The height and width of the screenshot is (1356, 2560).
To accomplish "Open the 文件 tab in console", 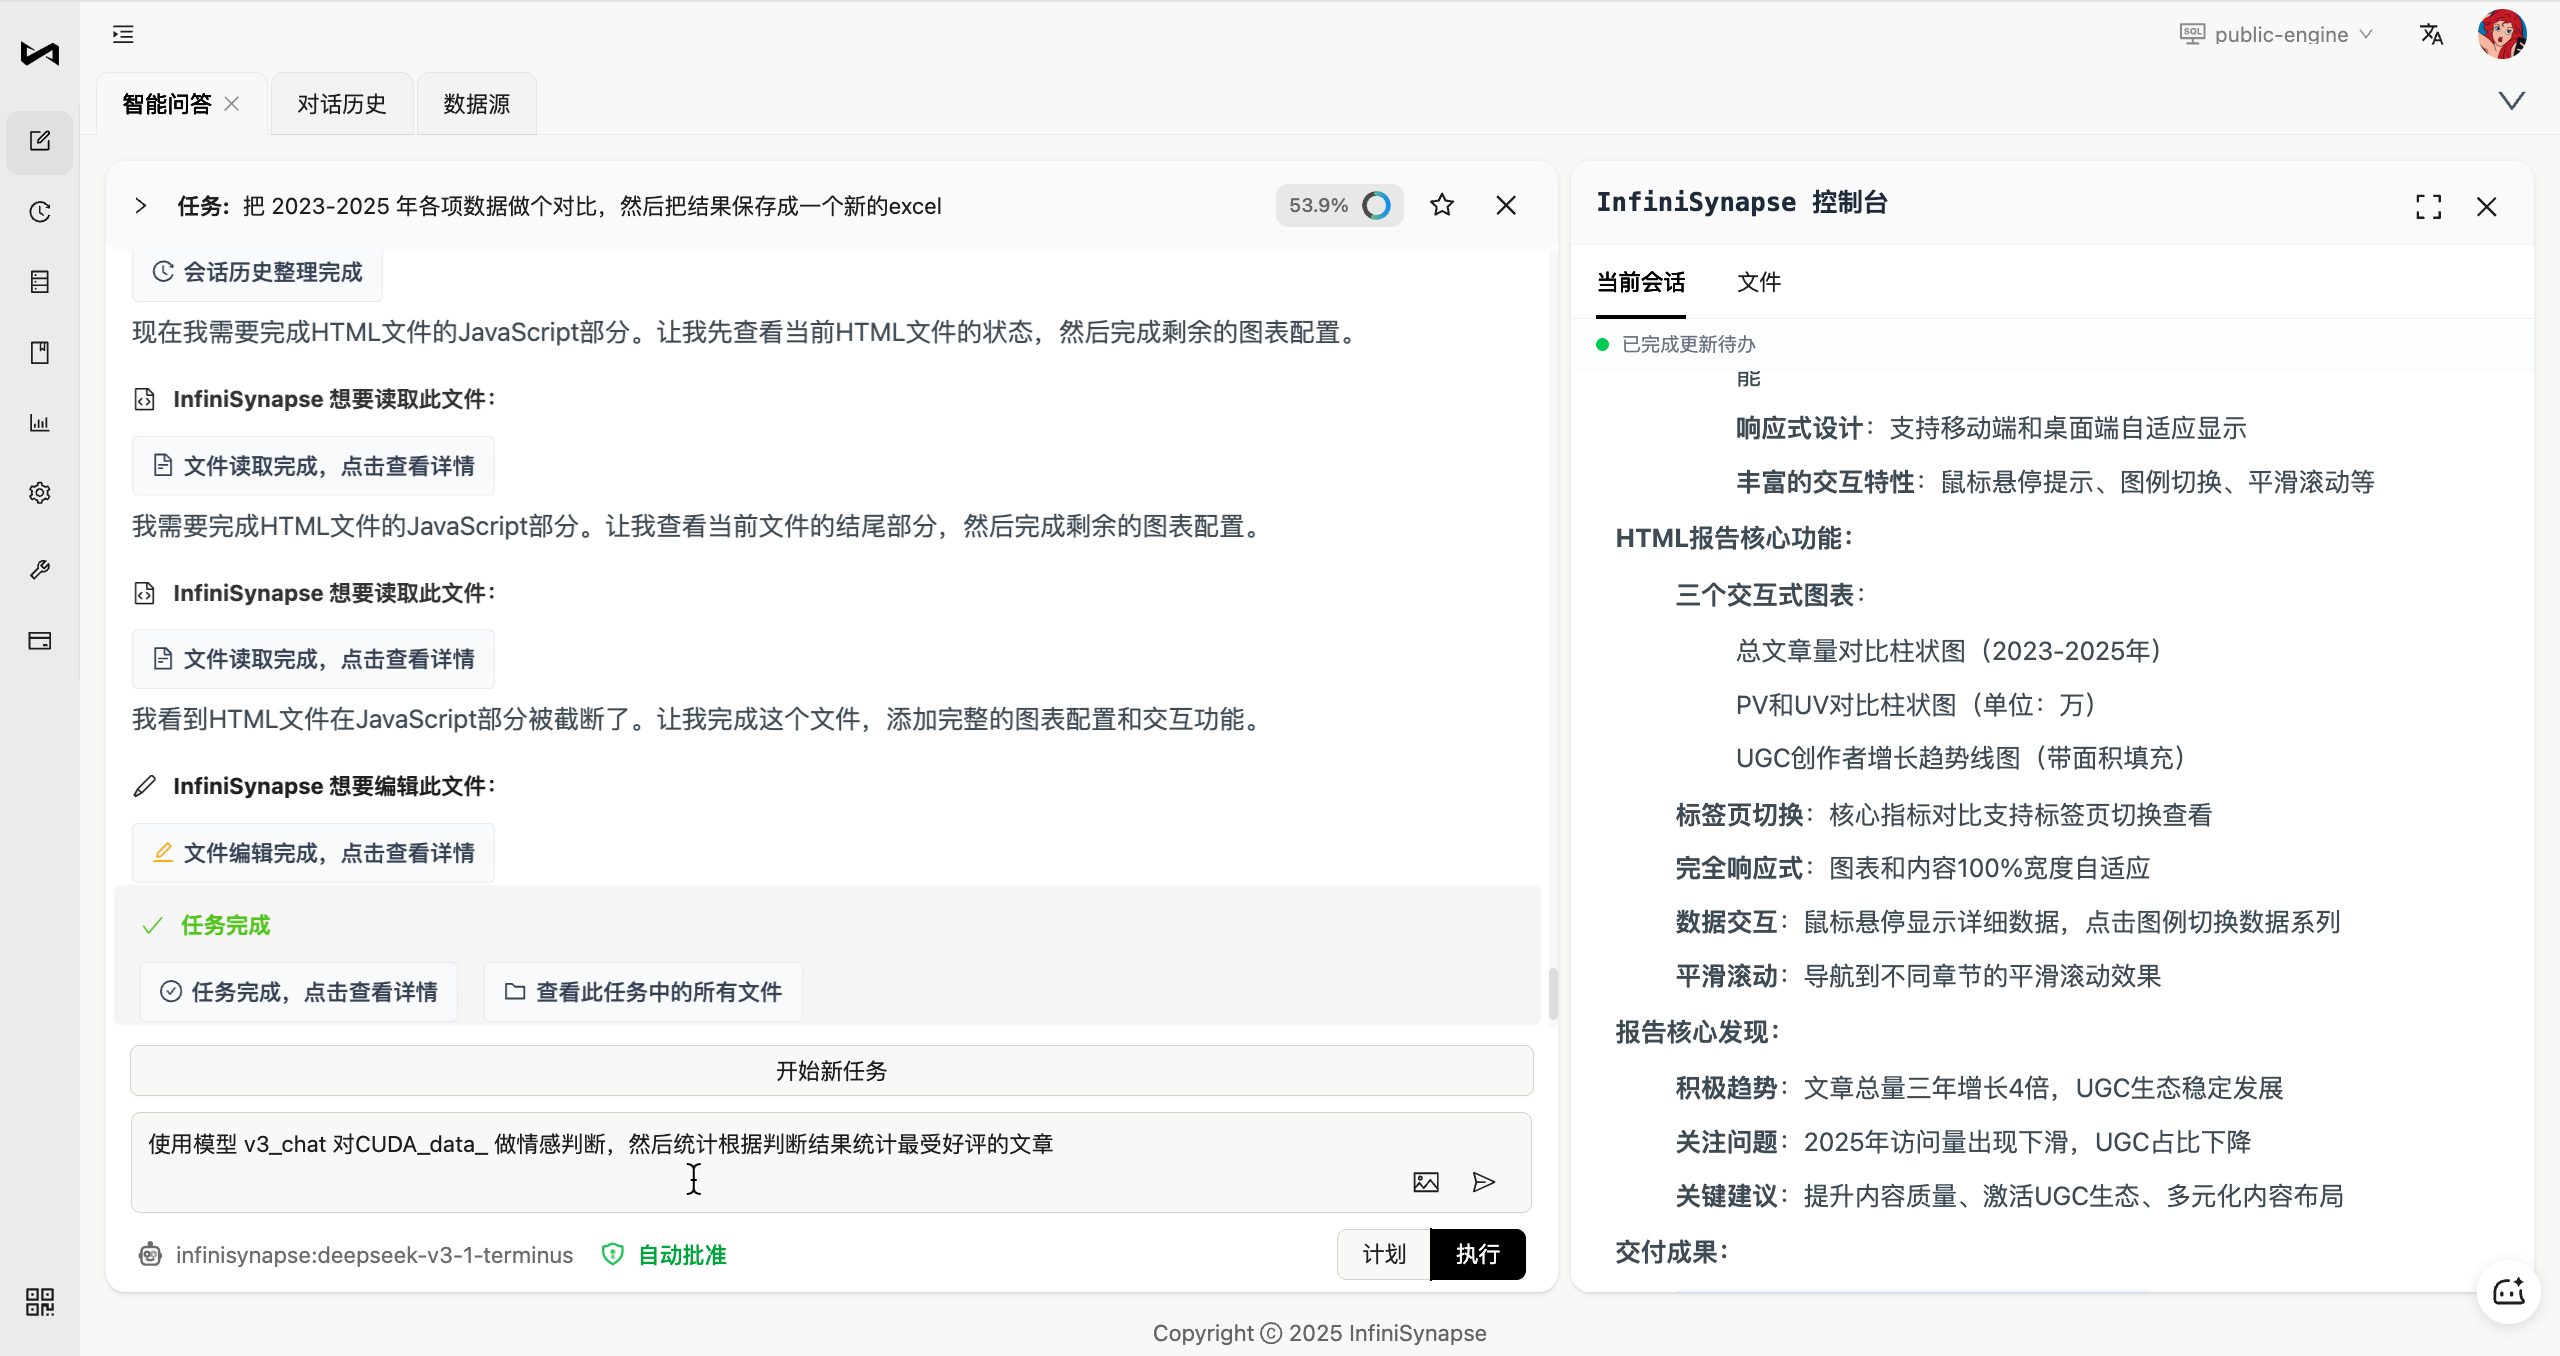I will pos(1758,282).
